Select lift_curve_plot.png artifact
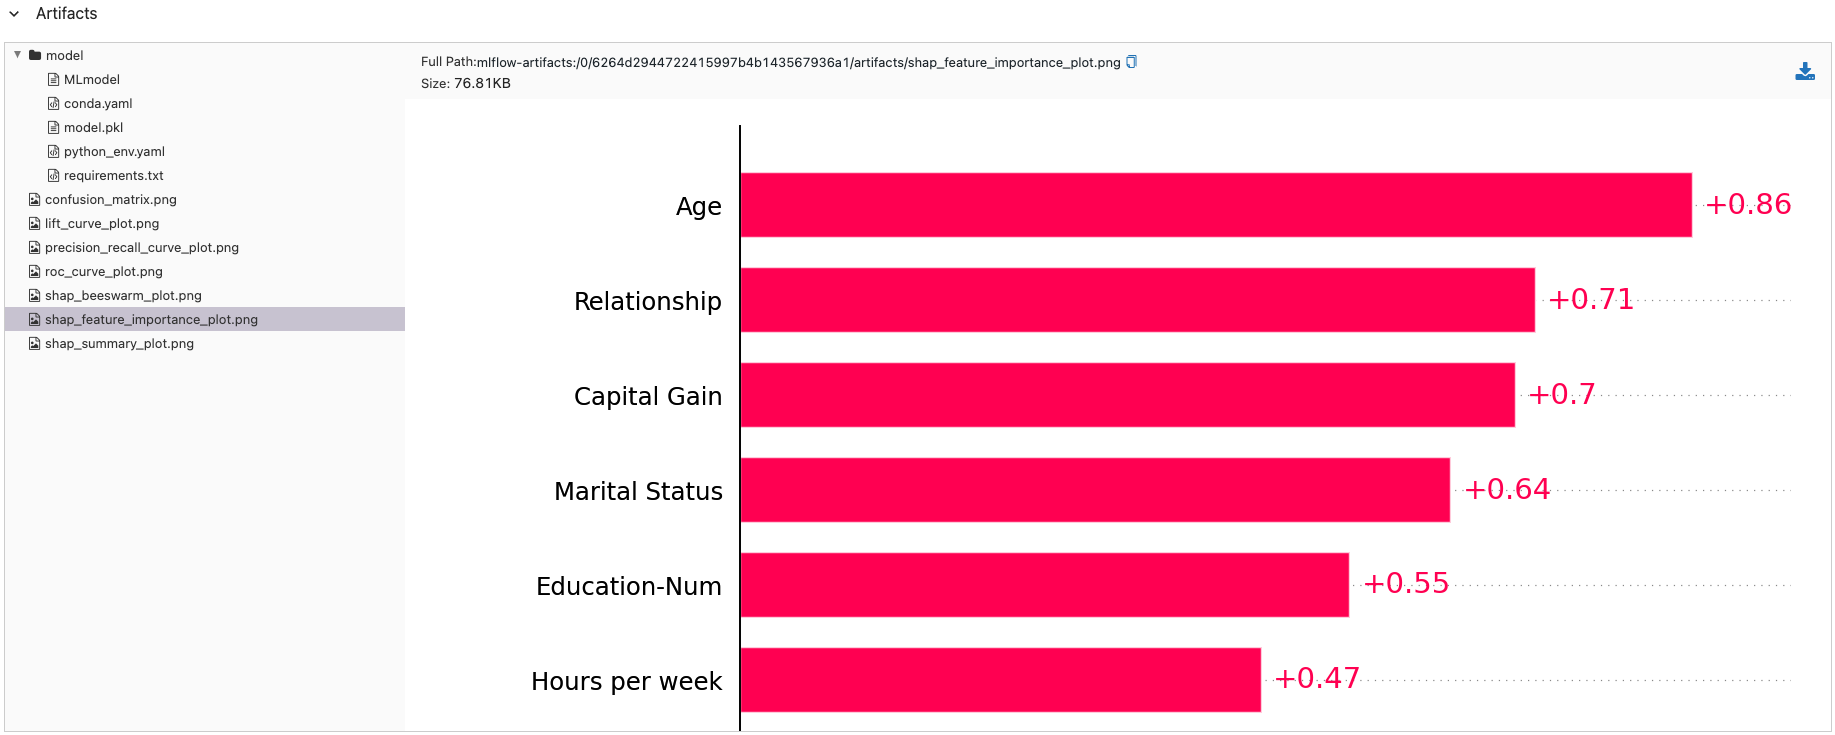This screenshot has width=1835, height=735. (101, 223)
